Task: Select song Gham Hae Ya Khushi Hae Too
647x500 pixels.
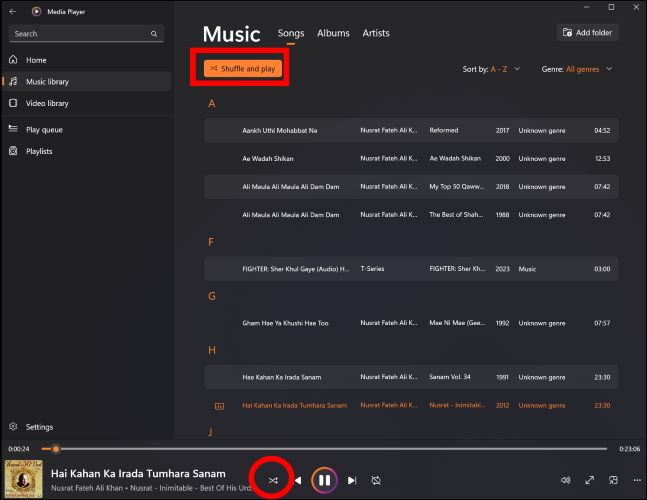Action: (411, 323)
